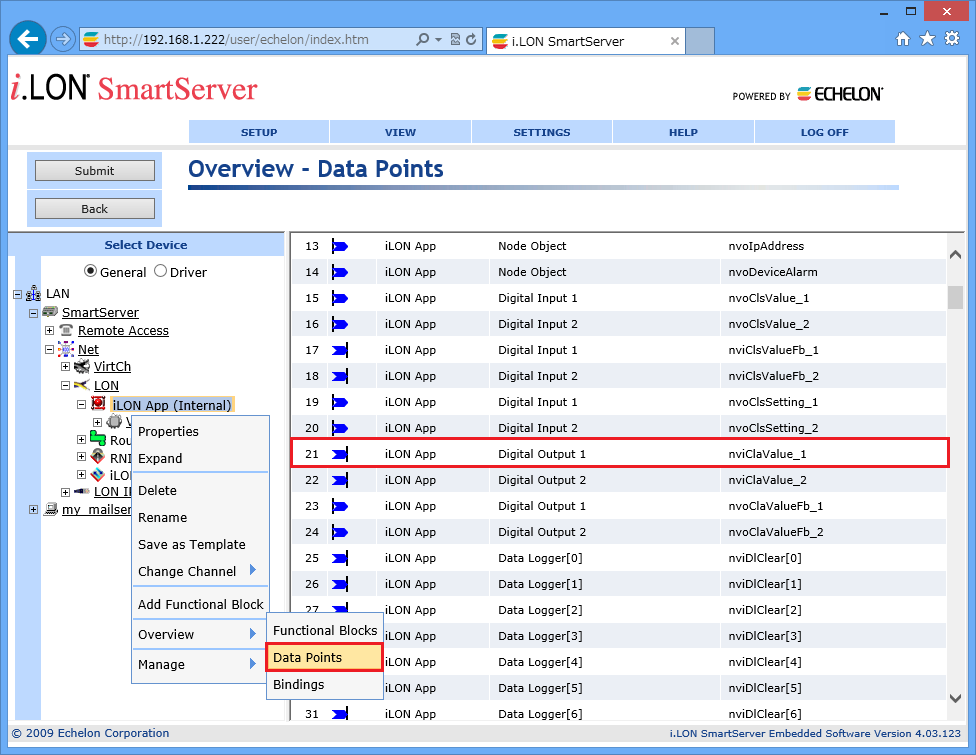Click the Remote Access telephone icon

[x=66, y=330]
